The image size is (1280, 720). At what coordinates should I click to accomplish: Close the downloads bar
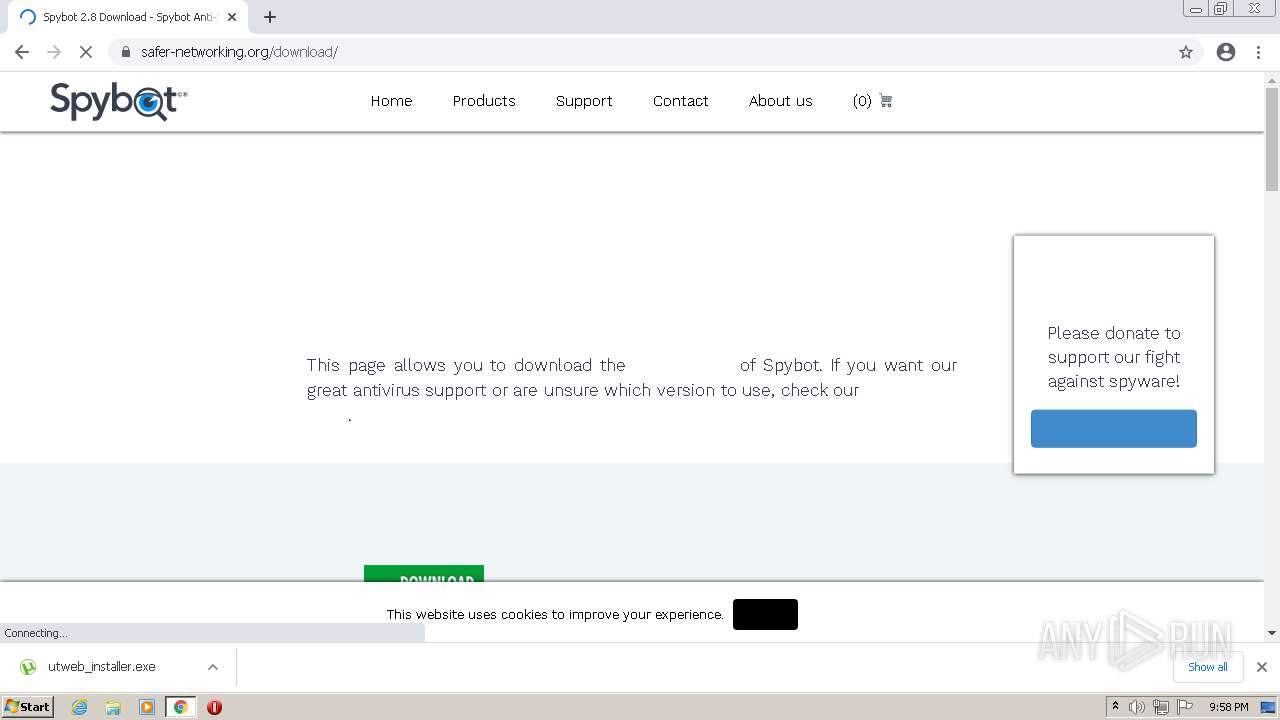tap(1262, 667)
